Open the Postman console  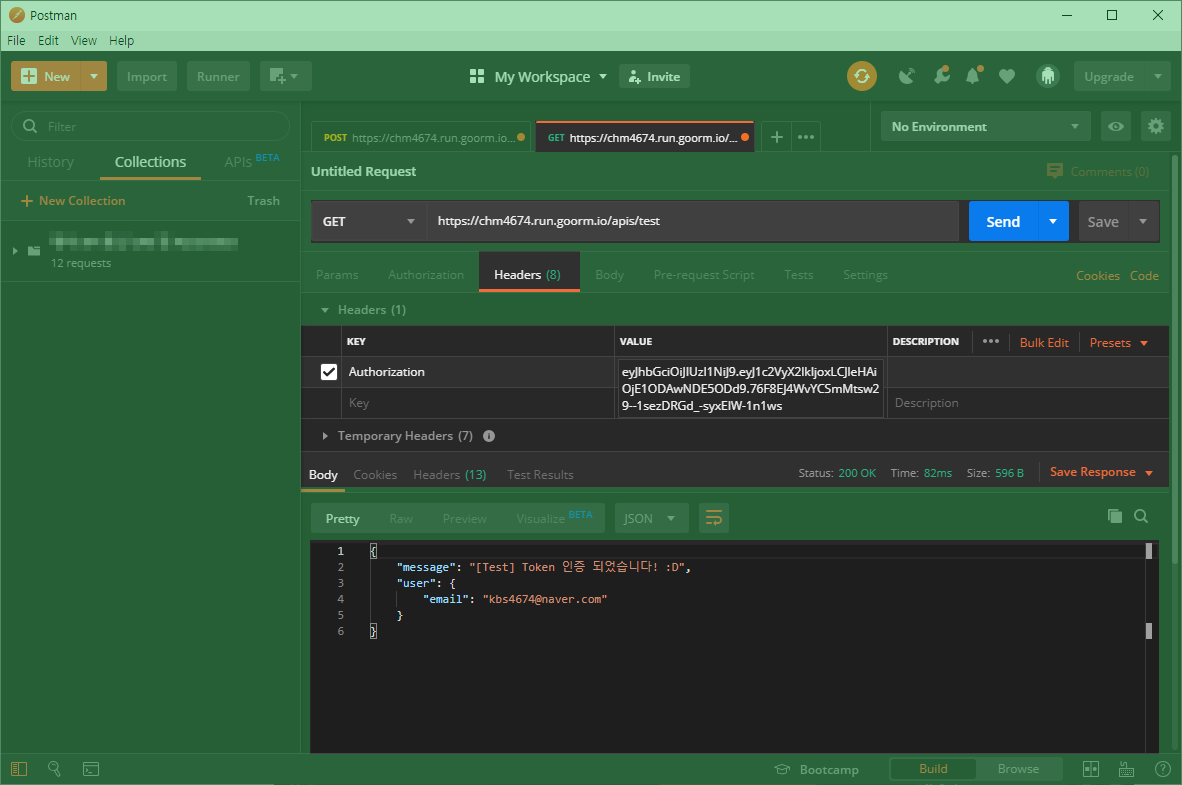pyautogui.click(x=90, y=768)
